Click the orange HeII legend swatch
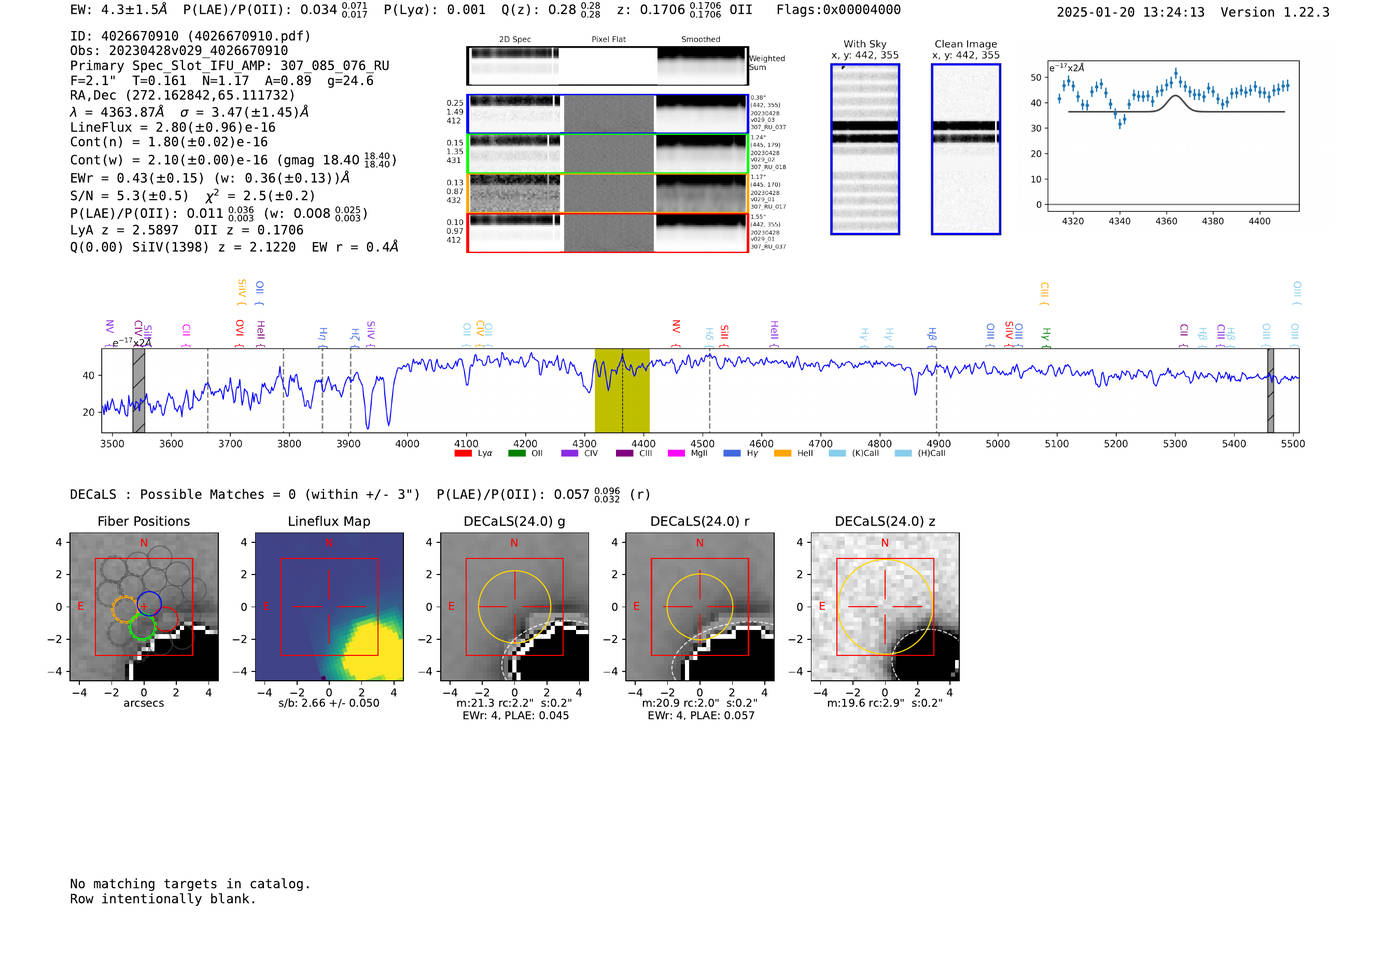 tap(782, 454)
